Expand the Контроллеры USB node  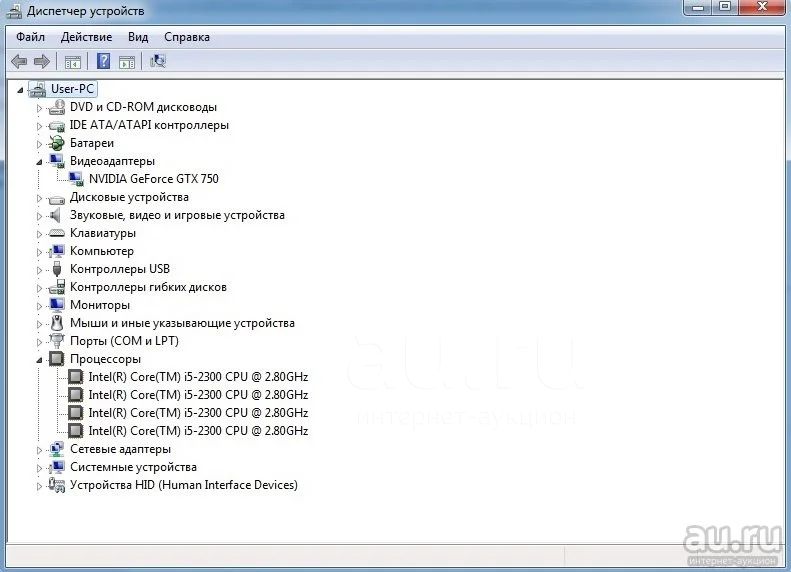[x=39, y=270]
